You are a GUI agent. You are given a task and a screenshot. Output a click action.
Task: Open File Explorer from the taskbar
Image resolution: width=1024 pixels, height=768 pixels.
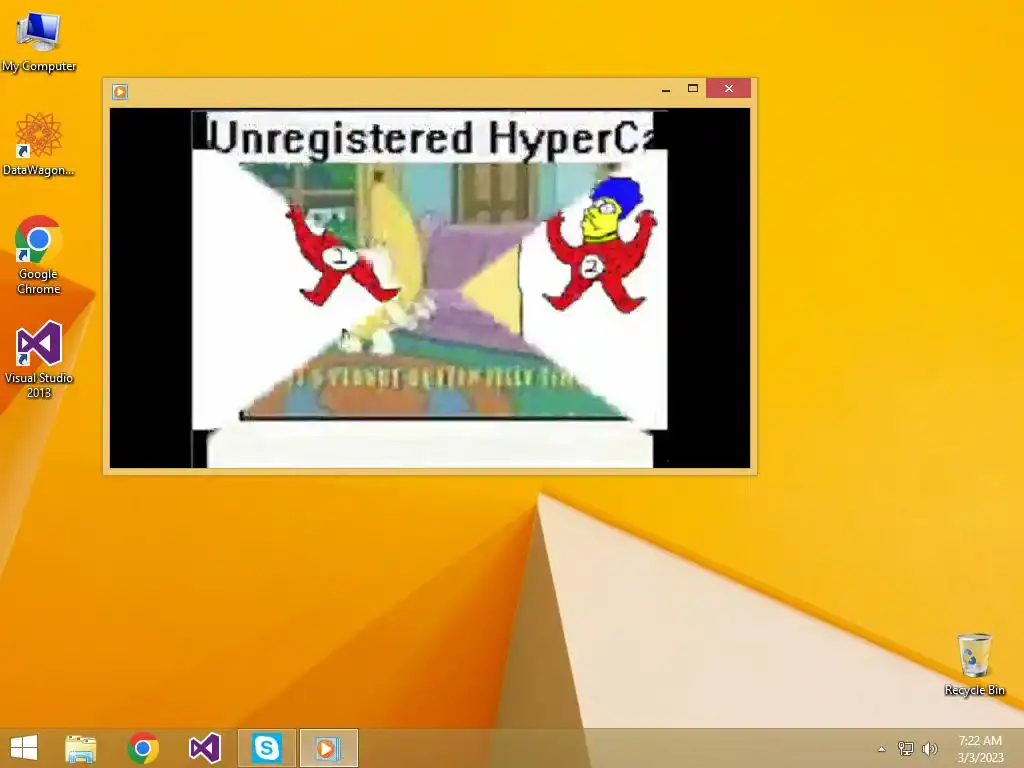coord(81,748)
